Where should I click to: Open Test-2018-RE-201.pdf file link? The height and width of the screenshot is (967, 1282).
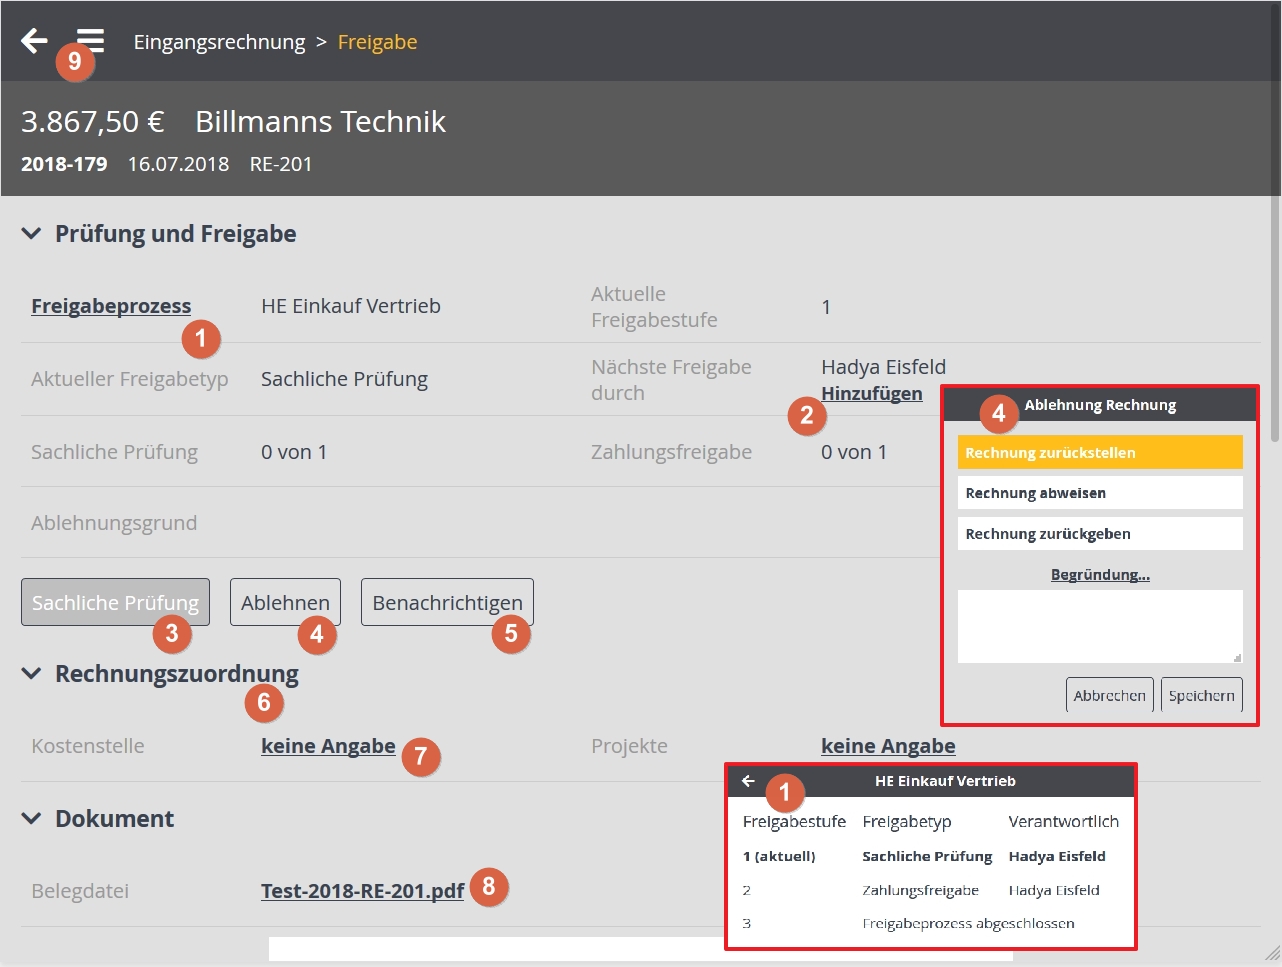362,891
